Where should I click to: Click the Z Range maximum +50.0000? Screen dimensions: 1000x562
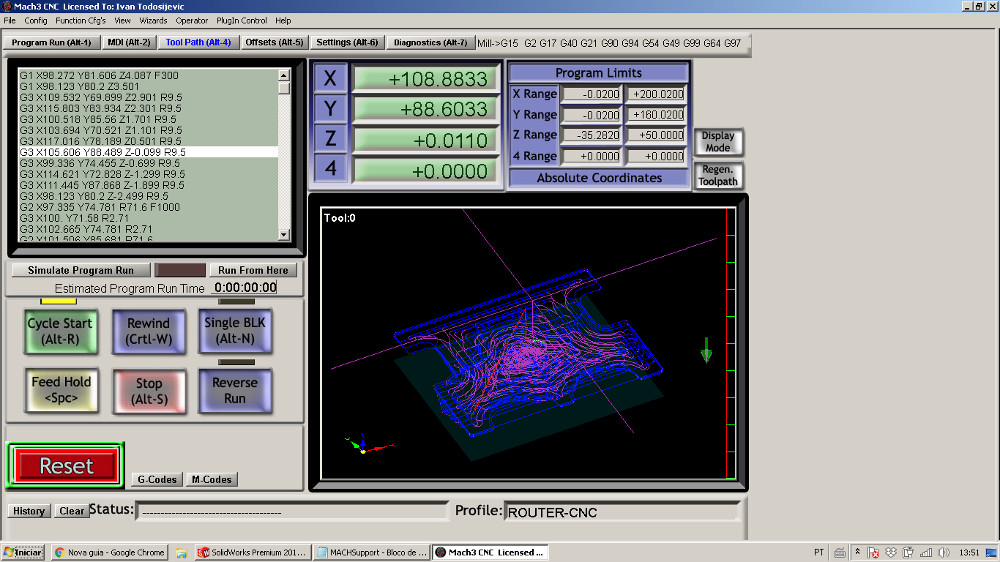(656, 135)
